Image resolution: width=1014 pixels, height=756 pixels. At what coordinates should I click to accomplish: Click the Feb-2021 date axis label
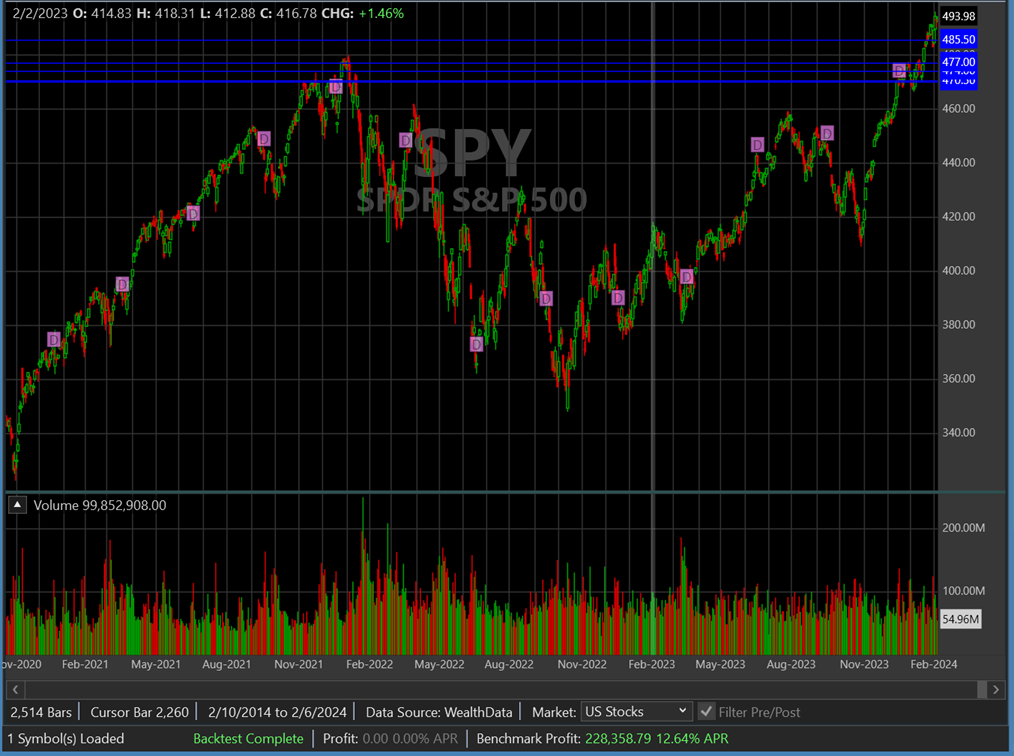pyautogui.click(x=85, y=664)
